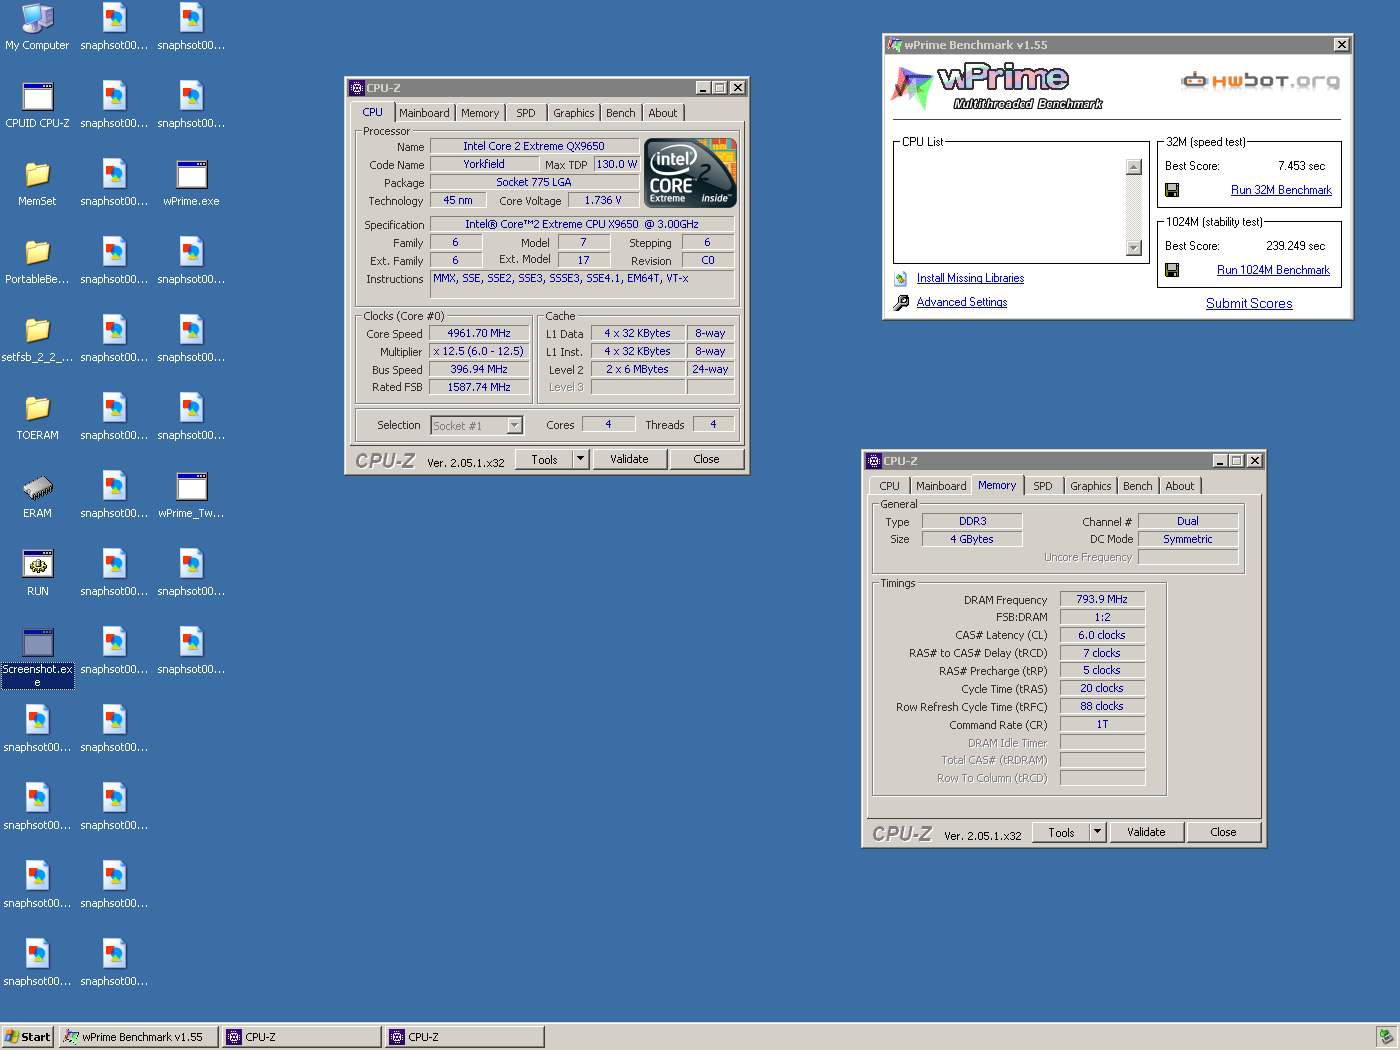Open Tools dropdown arrow in CPU tab window
Viewport: 1400px width, 1050px height.
pyautogui.click(x=581, y=459)
